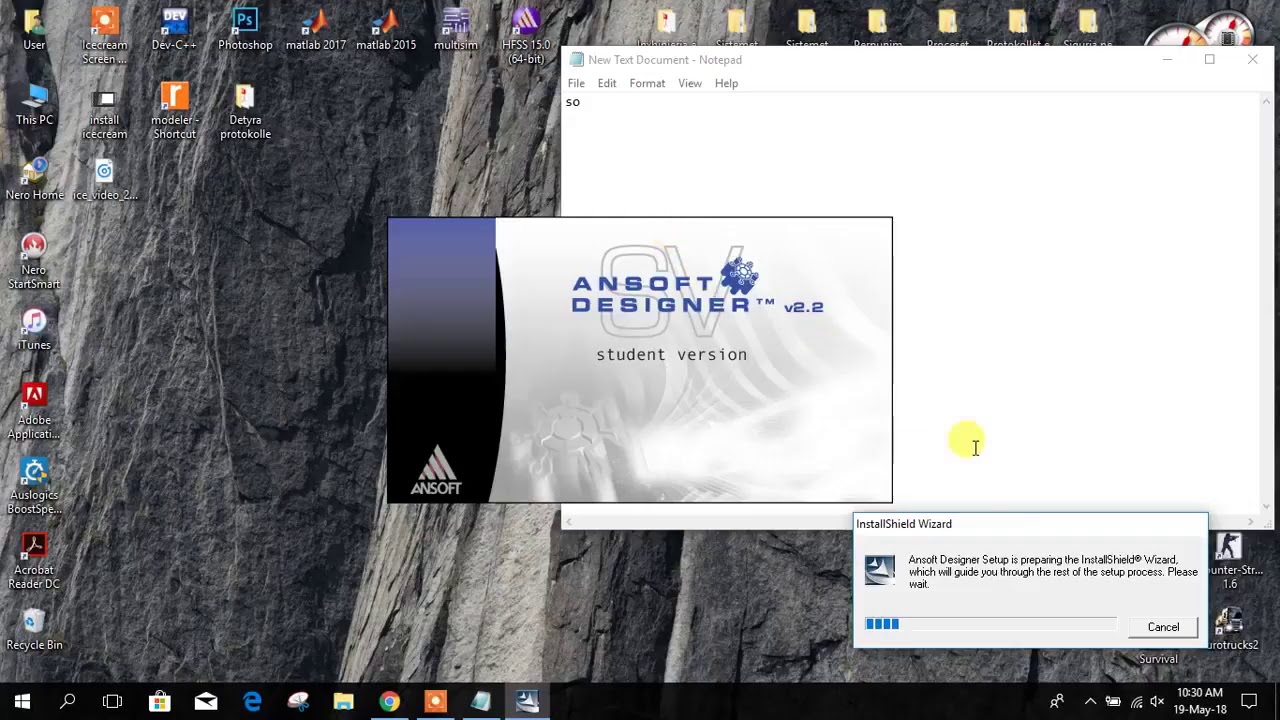Select the Siguria ne folder on the desktop
The image size is (1280, 720).
click(x=1088, y=30)
